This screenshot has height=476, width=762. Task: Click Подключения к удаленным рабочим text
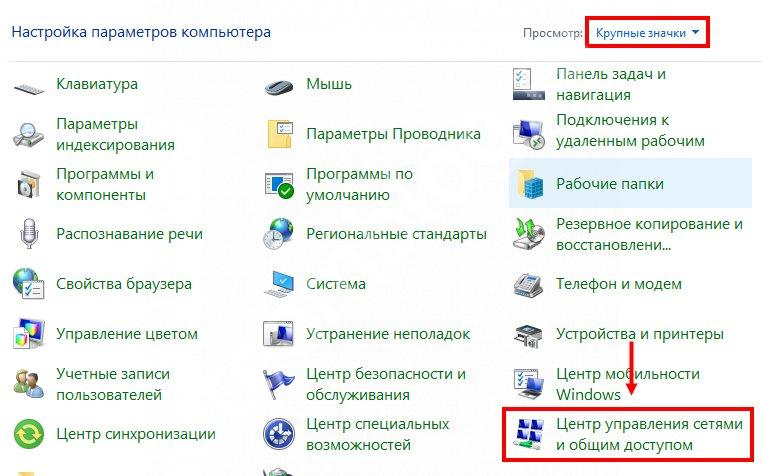pos(630,130)
